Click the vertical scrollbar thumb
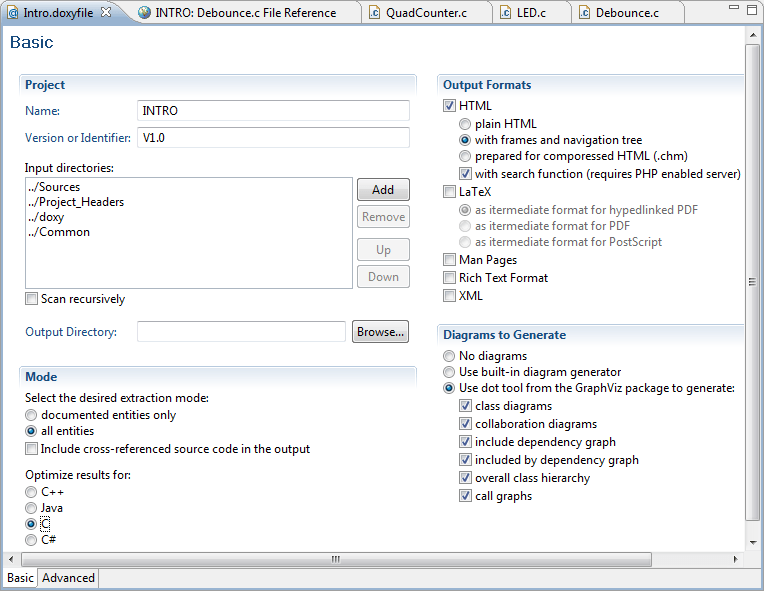This screenshot has height=591, width=764. (x=753, y=282)
